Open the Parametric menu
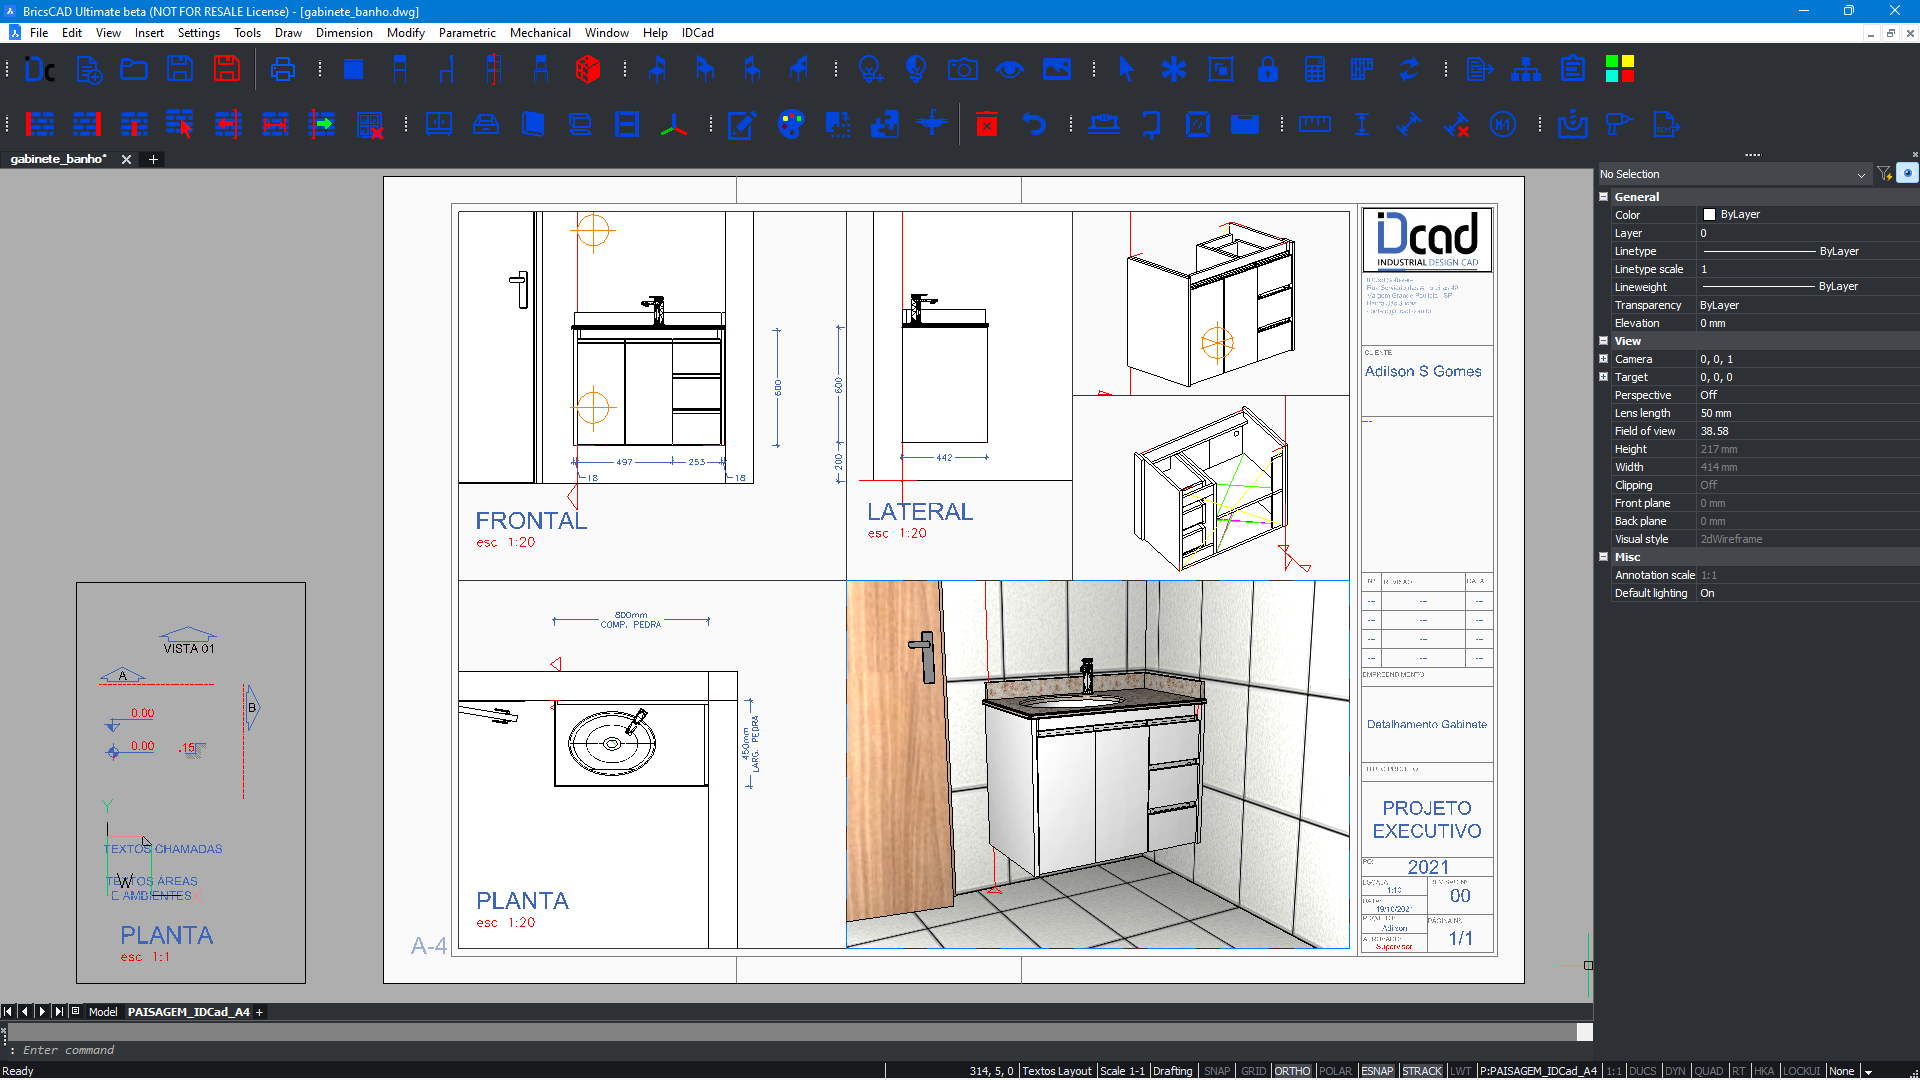This screenshot has width=1920, height=1080. coord(467,33)
